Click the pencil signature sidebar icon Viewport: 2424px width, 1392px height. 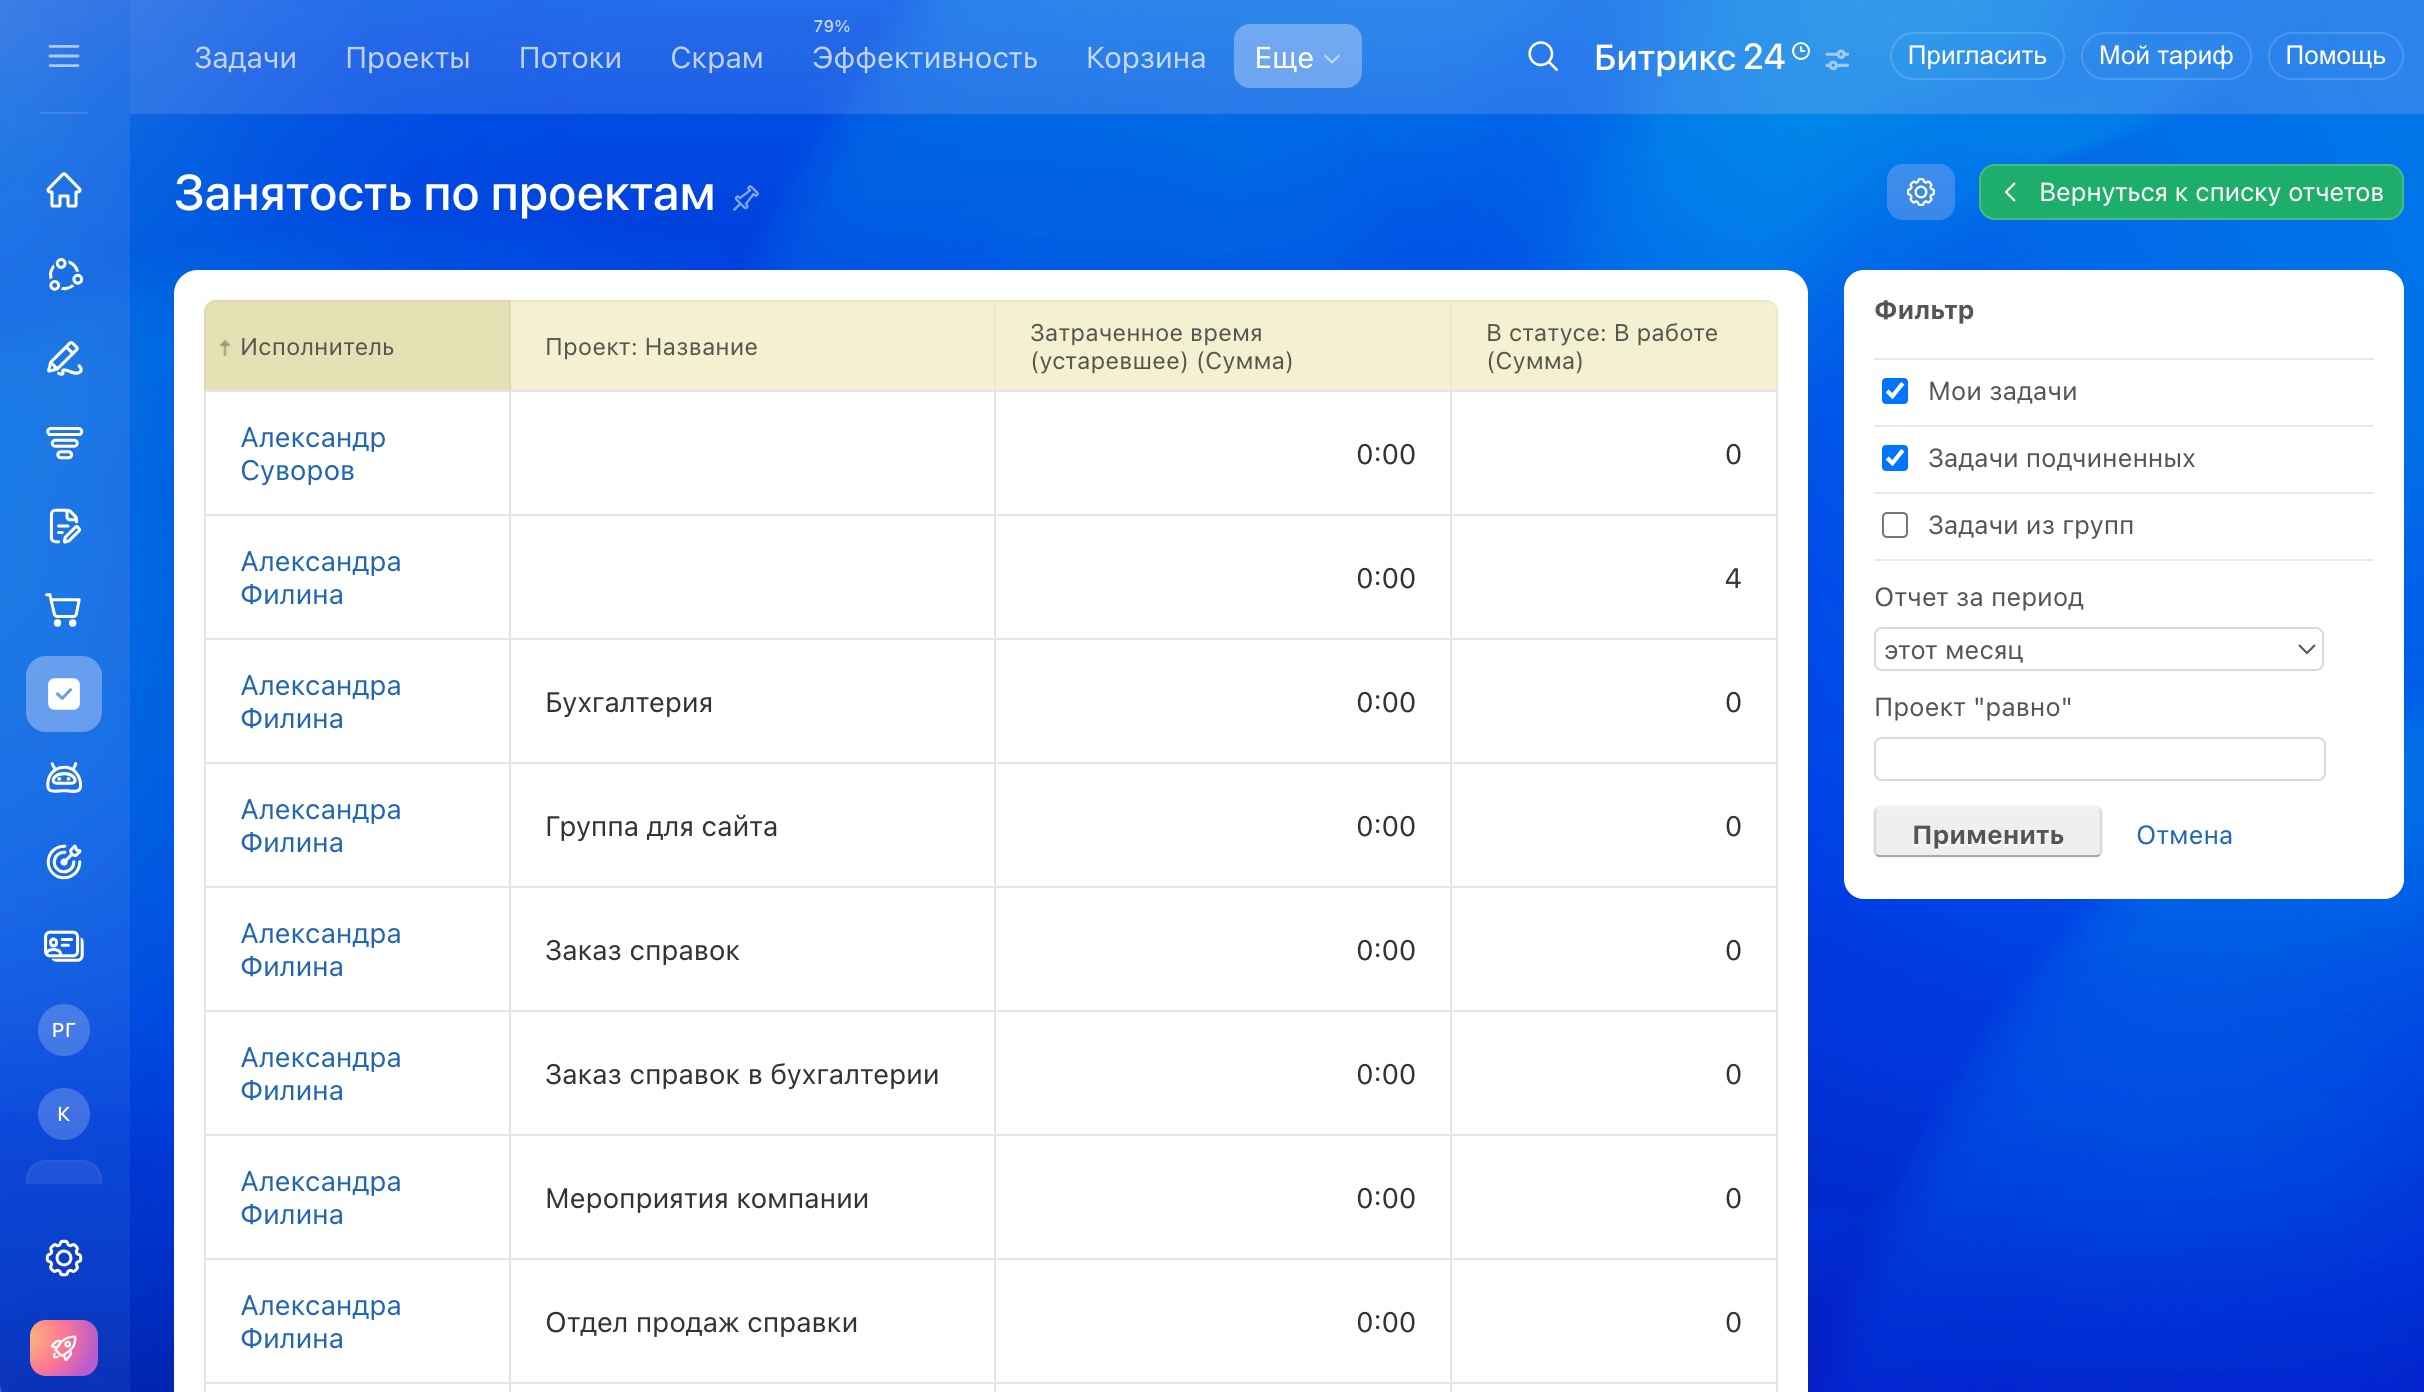click(64, 358)
